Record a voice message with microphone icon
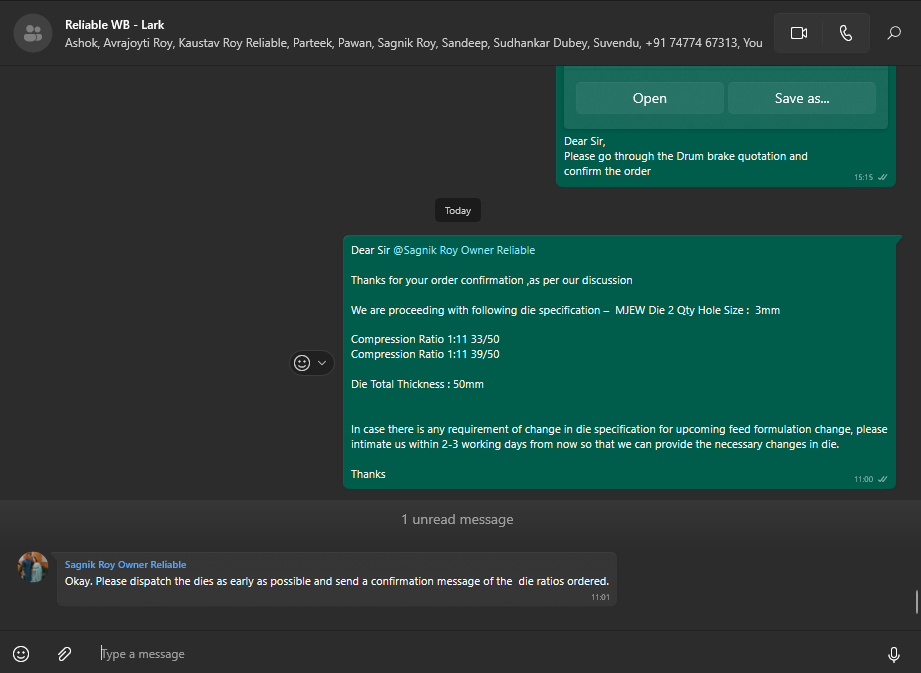The width and height of the screenshot is (921, 673). (894, 654)
